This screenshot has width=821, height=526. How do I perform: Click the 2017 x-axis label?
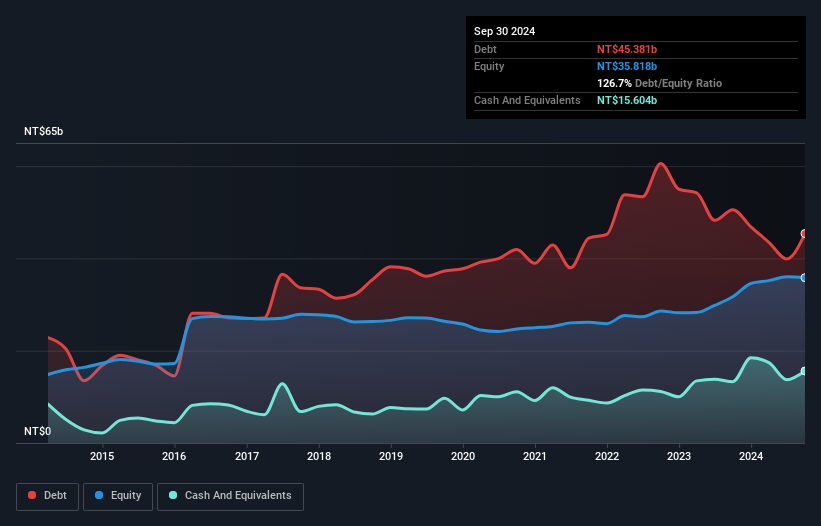pos(247,456)
